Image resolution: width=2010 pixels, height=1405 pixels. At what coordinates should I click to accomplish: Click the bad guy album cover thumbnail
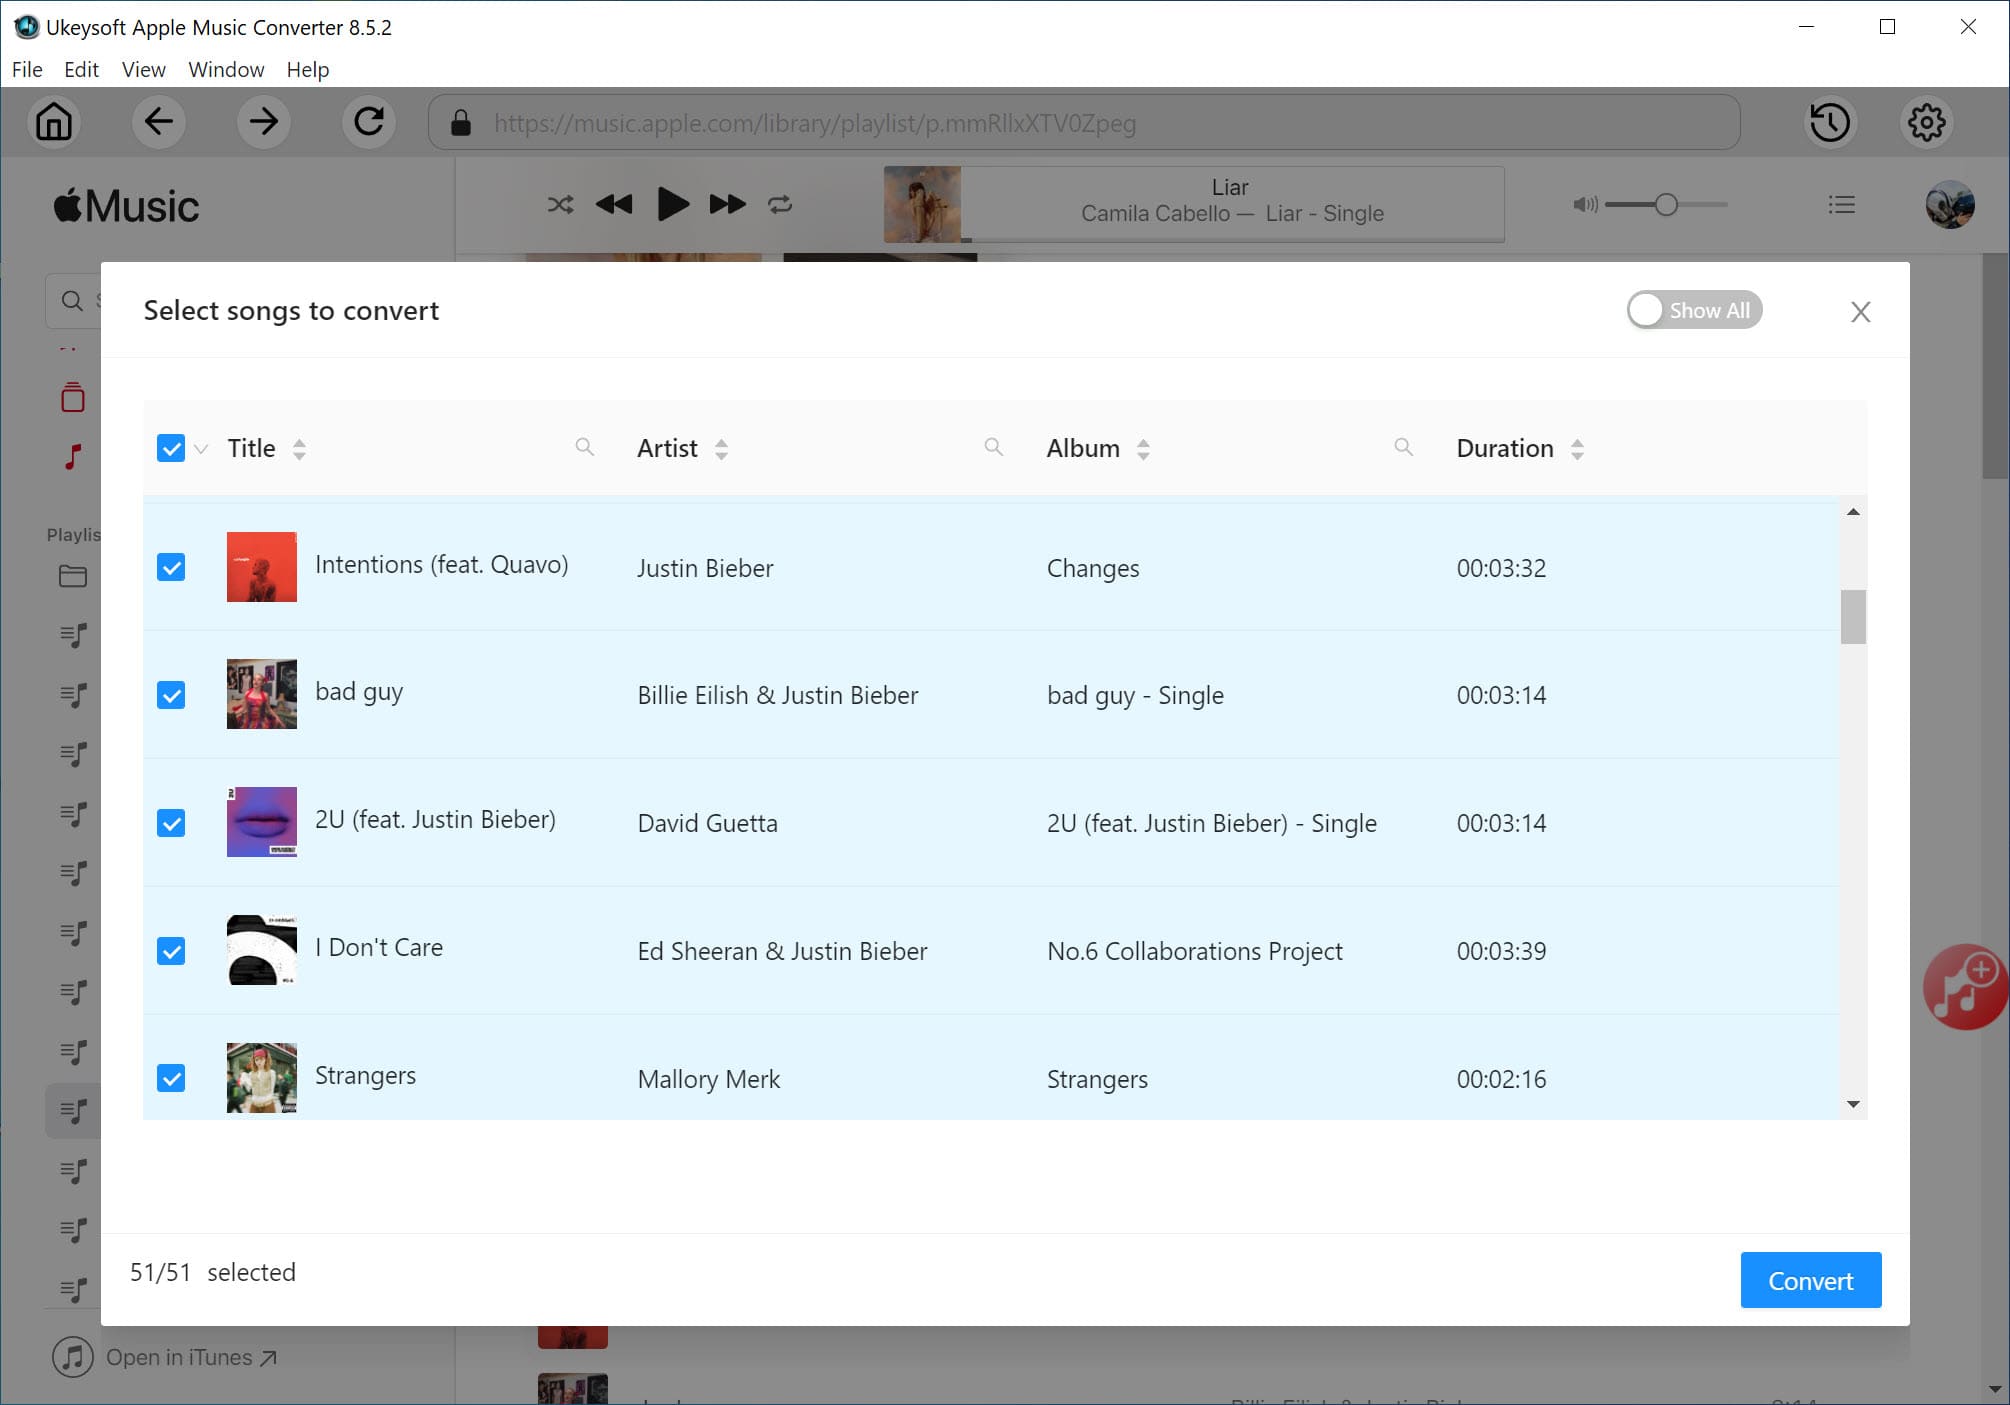261,694
